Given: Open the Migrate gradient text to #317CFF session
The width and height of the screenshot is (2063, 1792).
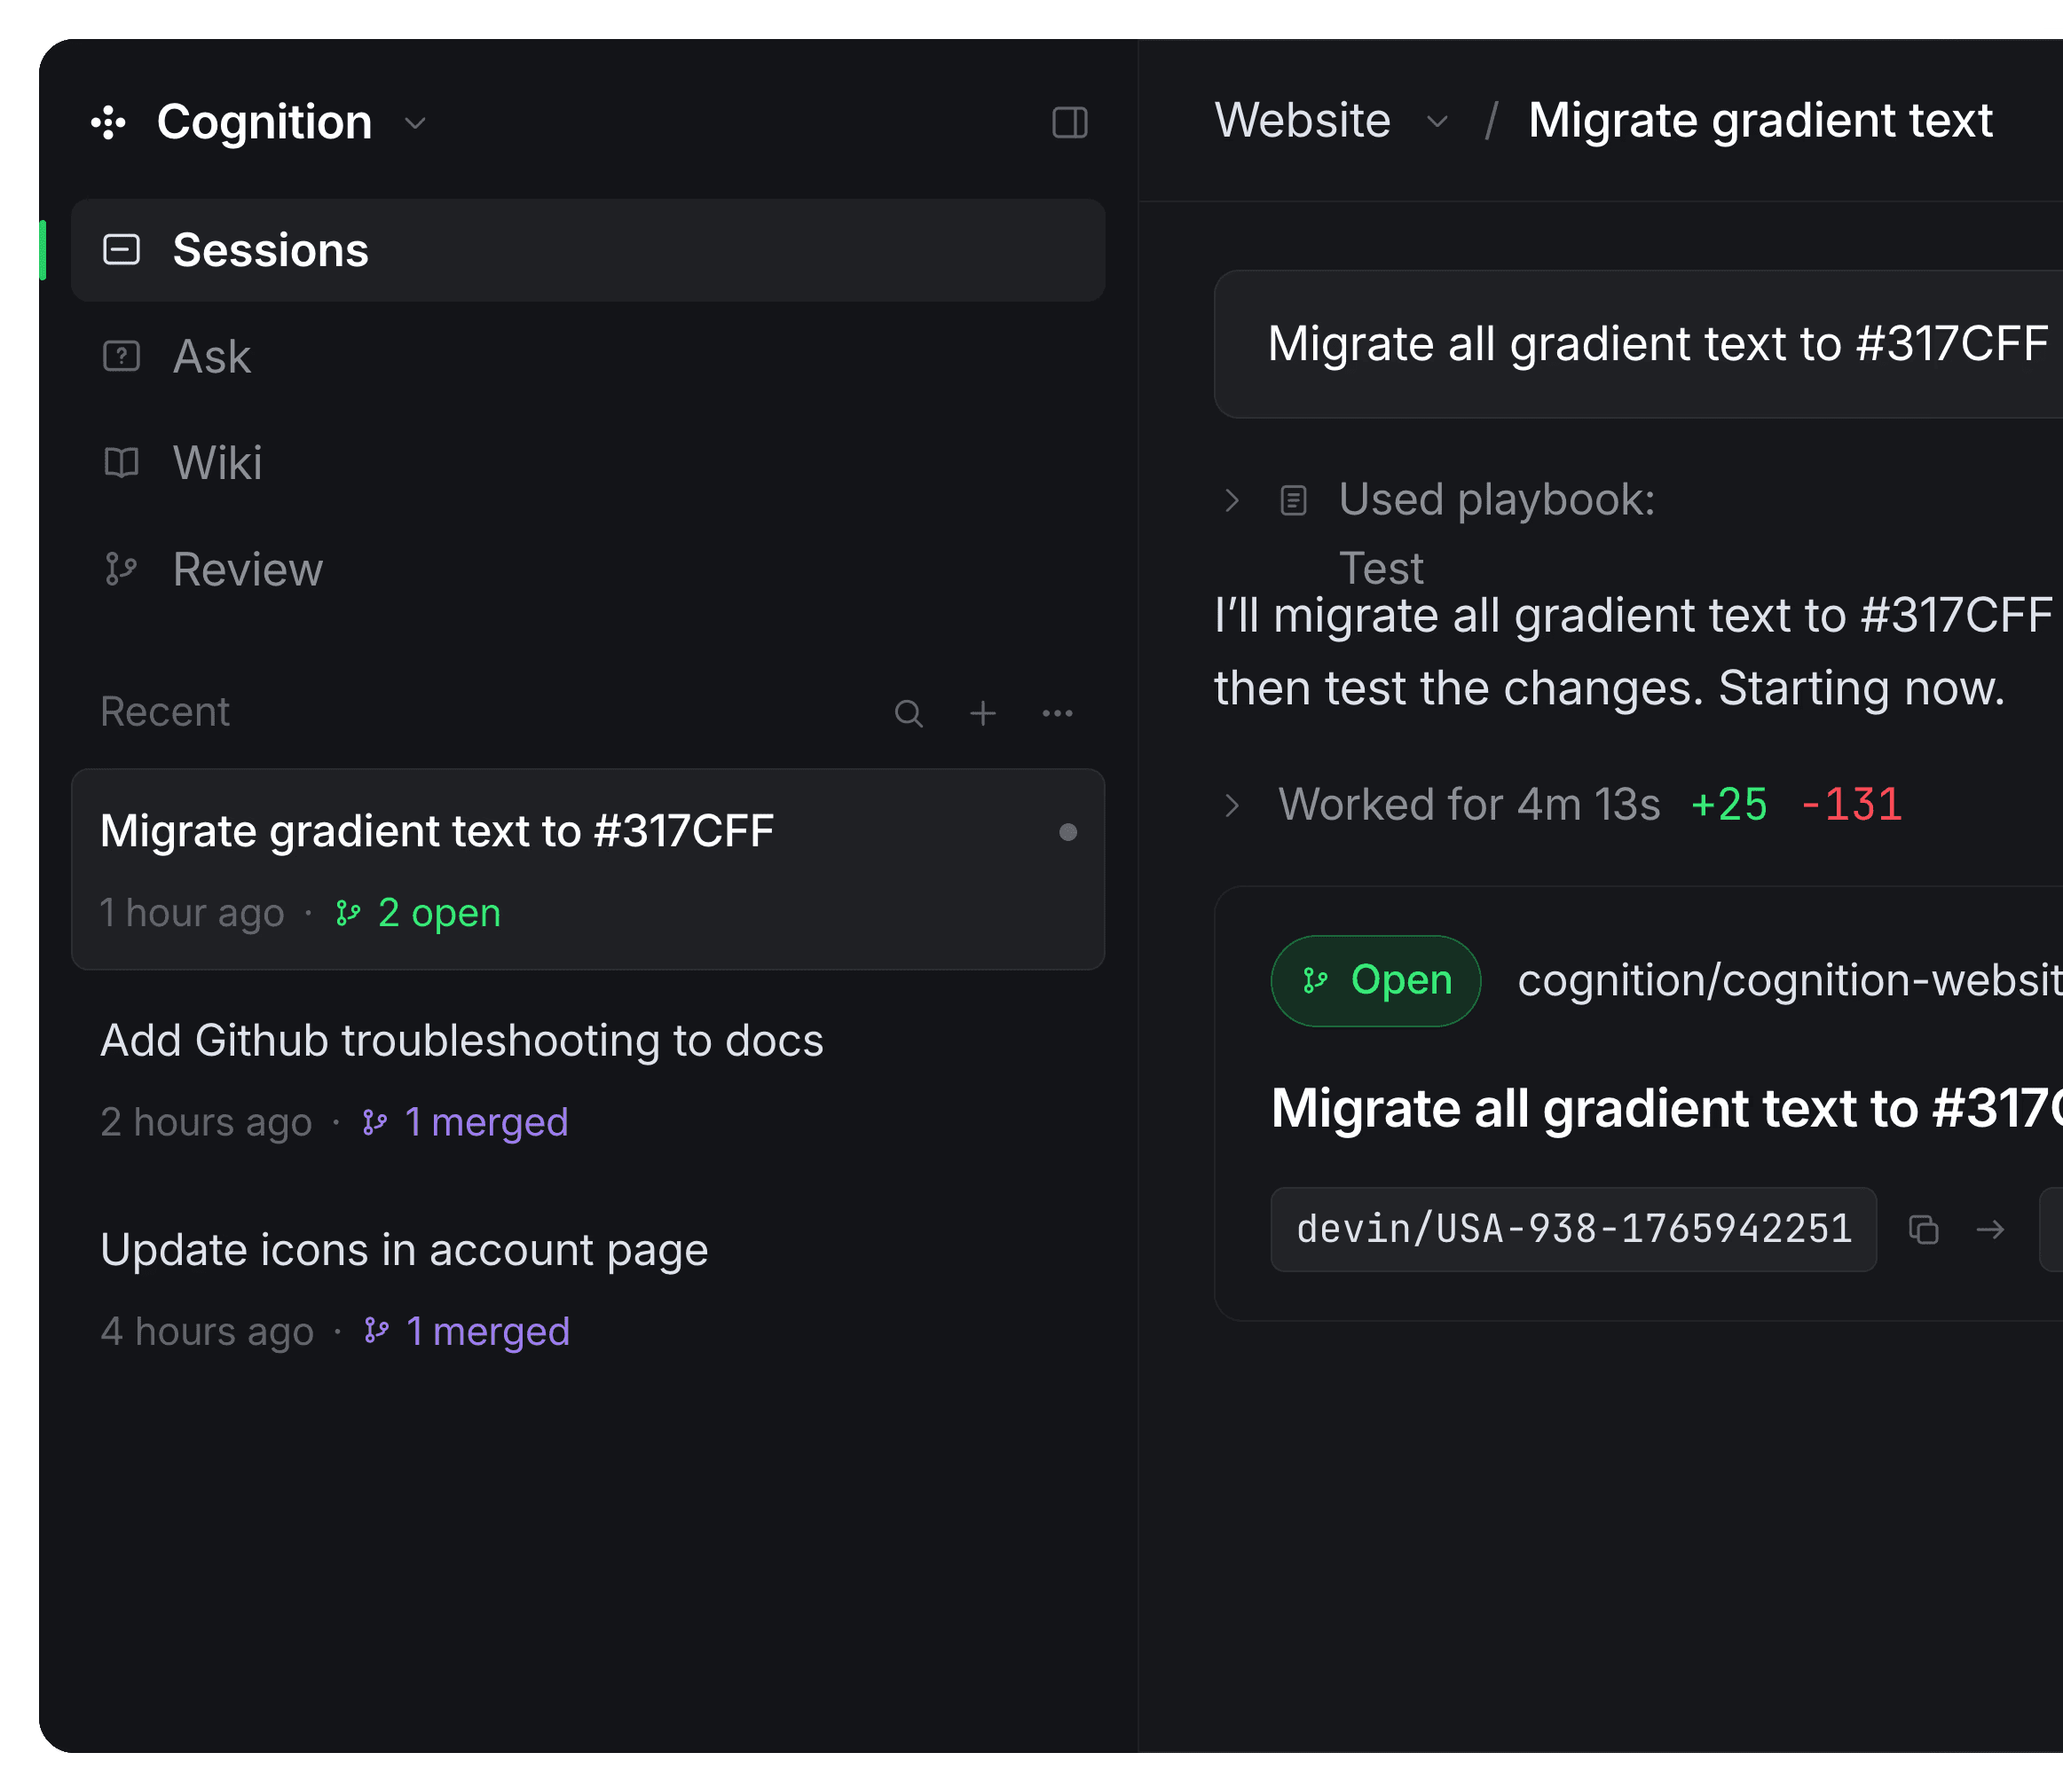Looking at the screenshot, I should 588,869.
